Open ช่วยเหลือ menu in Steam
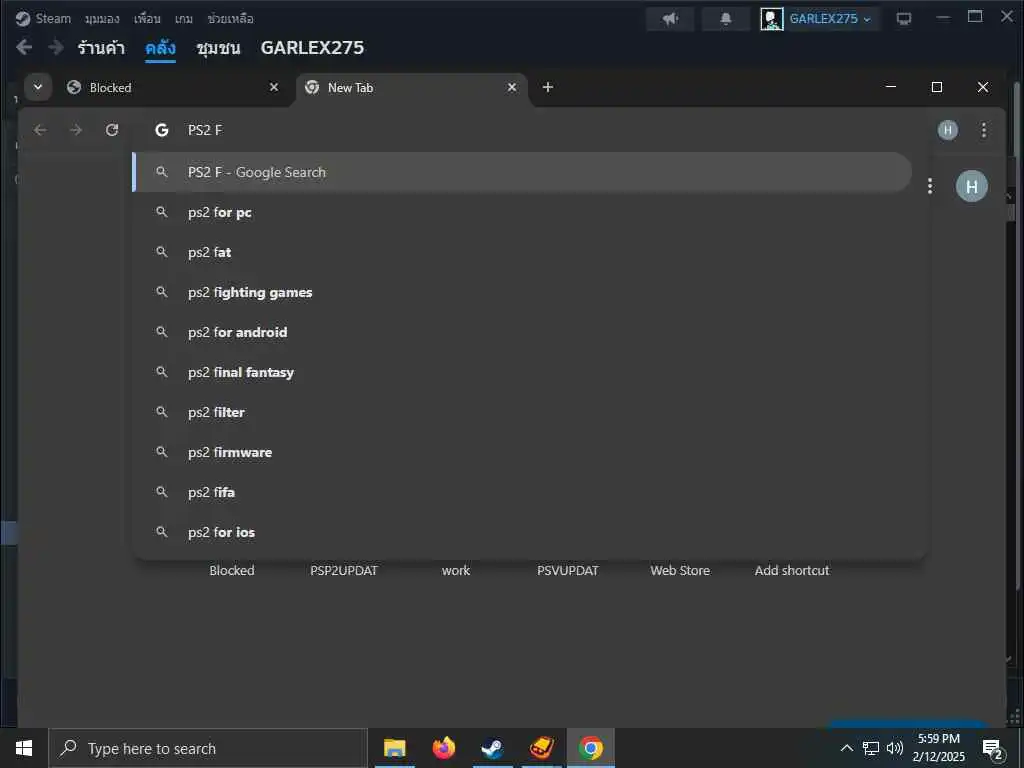 point(231,18)
